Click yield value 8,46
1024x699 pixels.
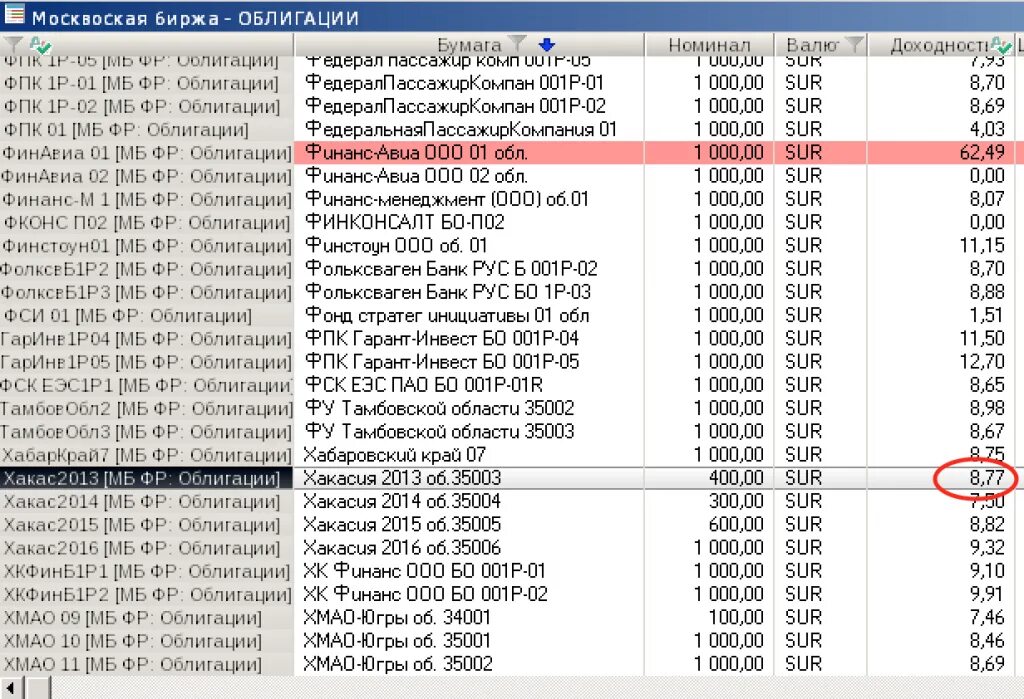tap(987, 641)
